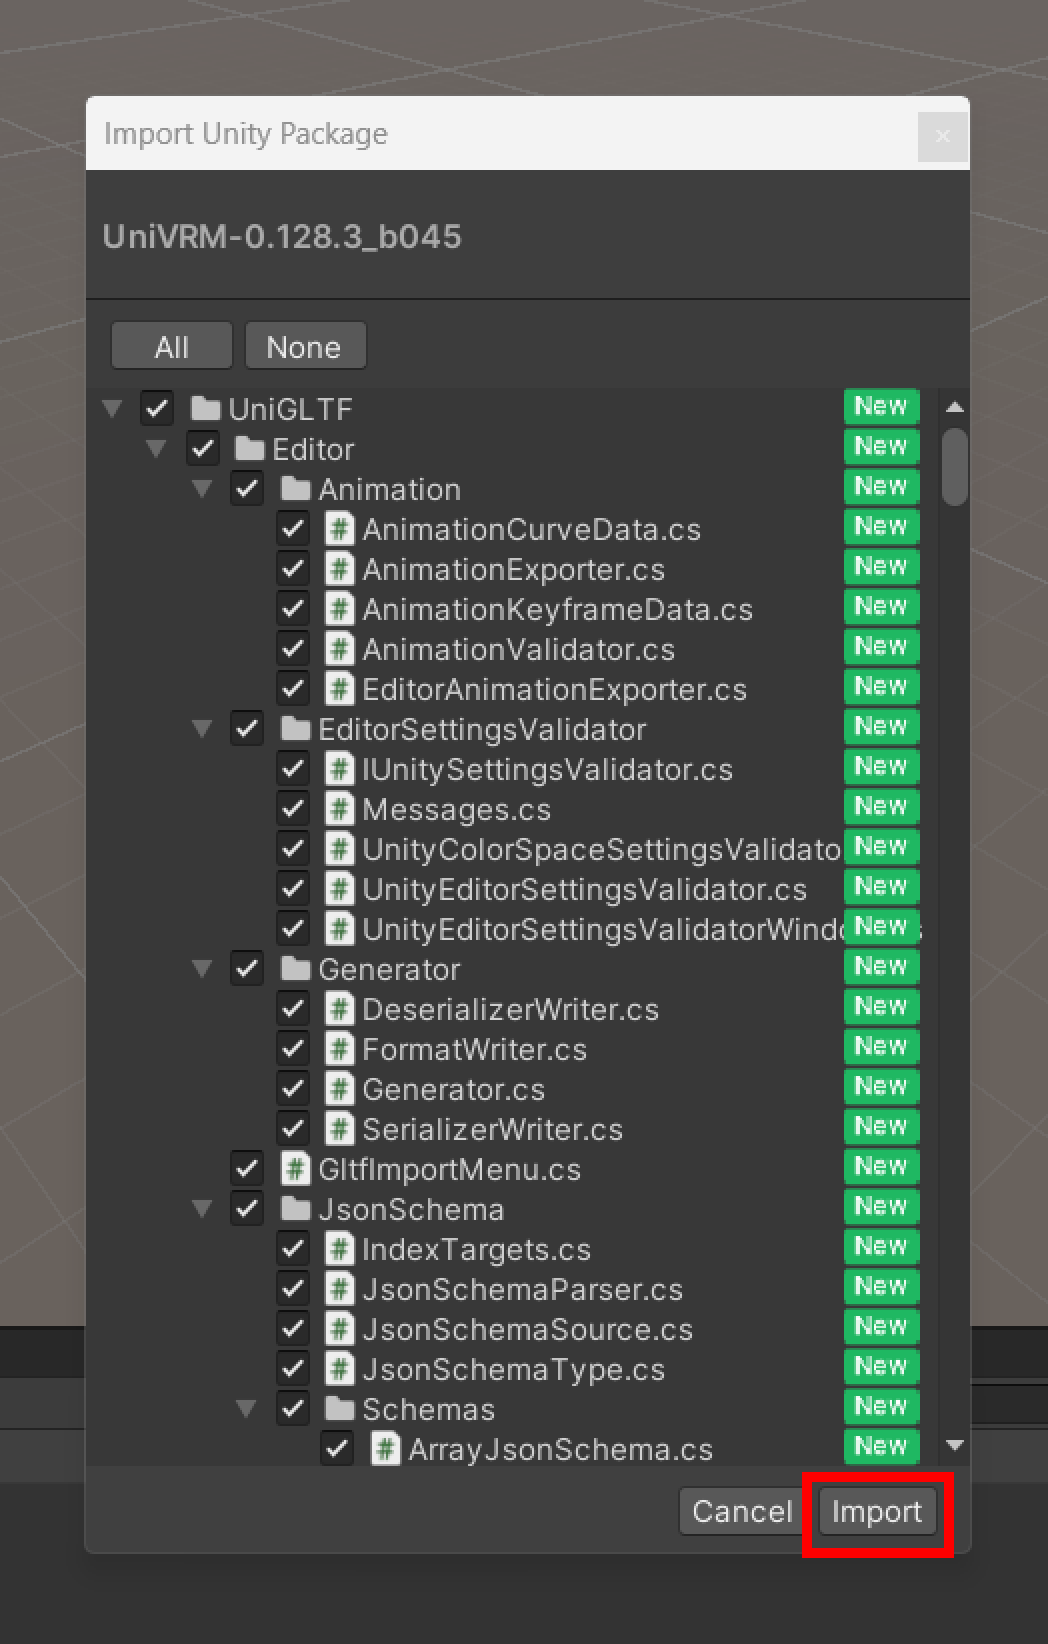The height and width of the screenshot is (1644, 1048).
Task: Click the UnityColorSpaceSettingsValidator script icon
Action: pyautogui.click(x=340, y=849)
